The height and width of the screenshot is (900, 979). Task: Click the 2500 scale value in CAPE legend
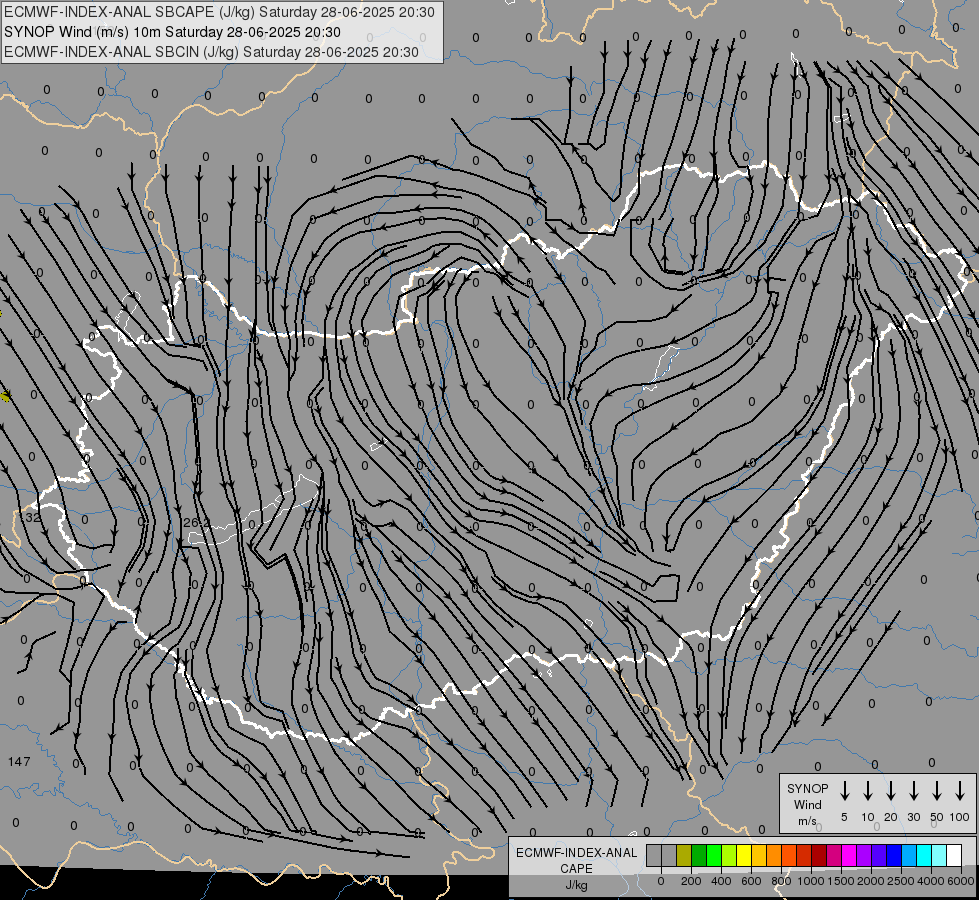[900, 881]
